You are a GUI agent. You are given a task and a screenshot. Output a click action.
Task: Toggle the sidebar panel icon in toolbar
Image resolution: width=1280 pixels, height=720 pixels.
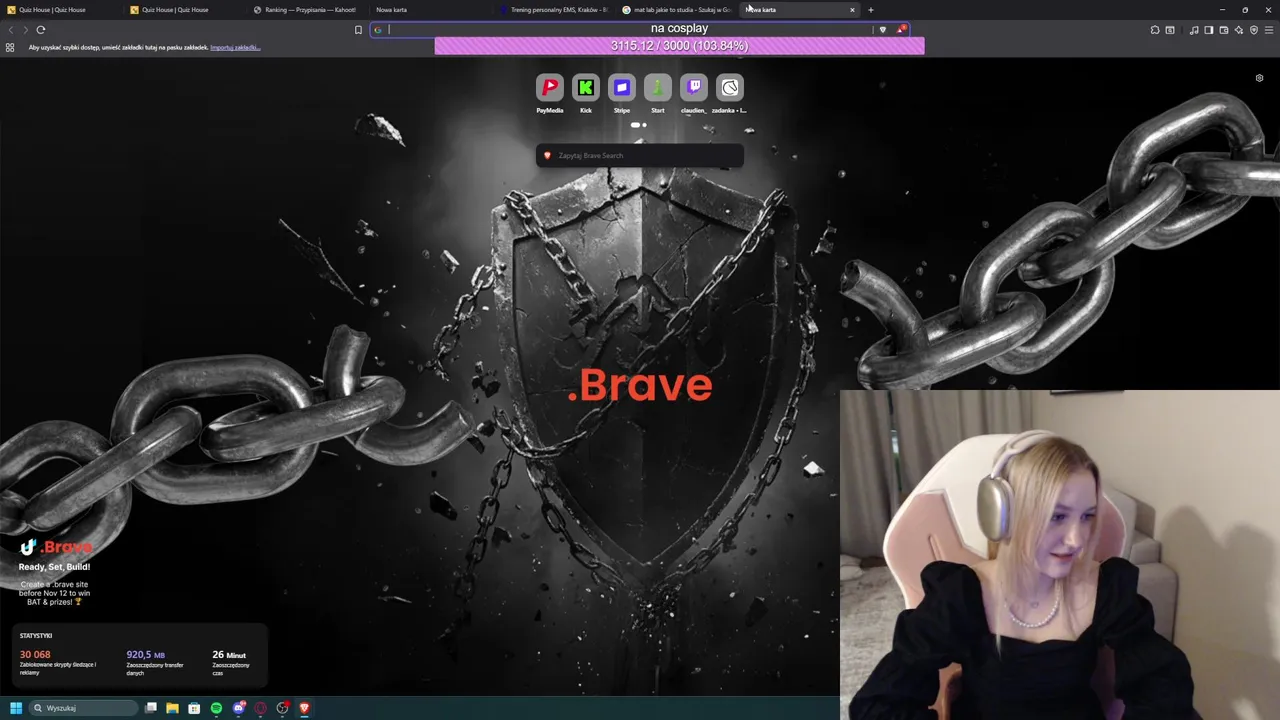pyautogui.click(x=1208, y=30)
